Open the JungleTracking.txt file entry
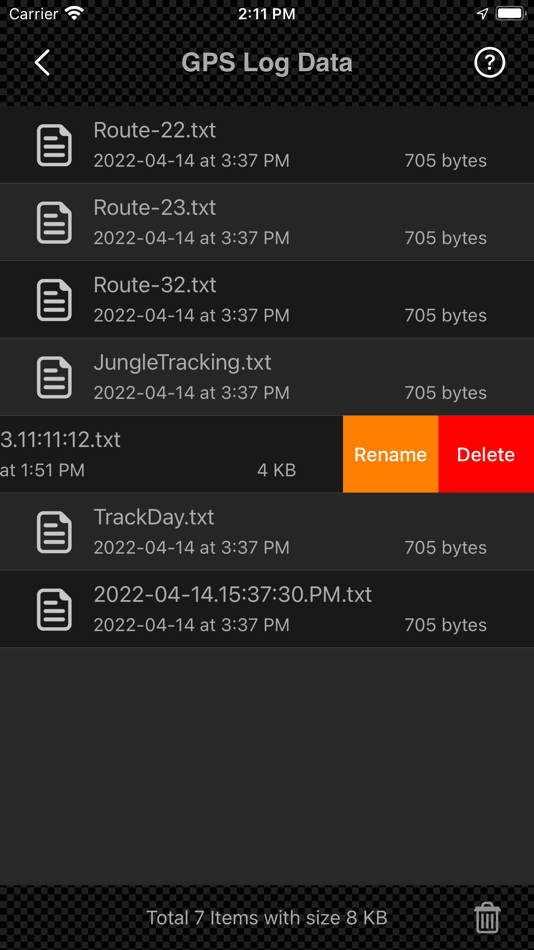This screenshot has height=950, width=534. [267, 377]
